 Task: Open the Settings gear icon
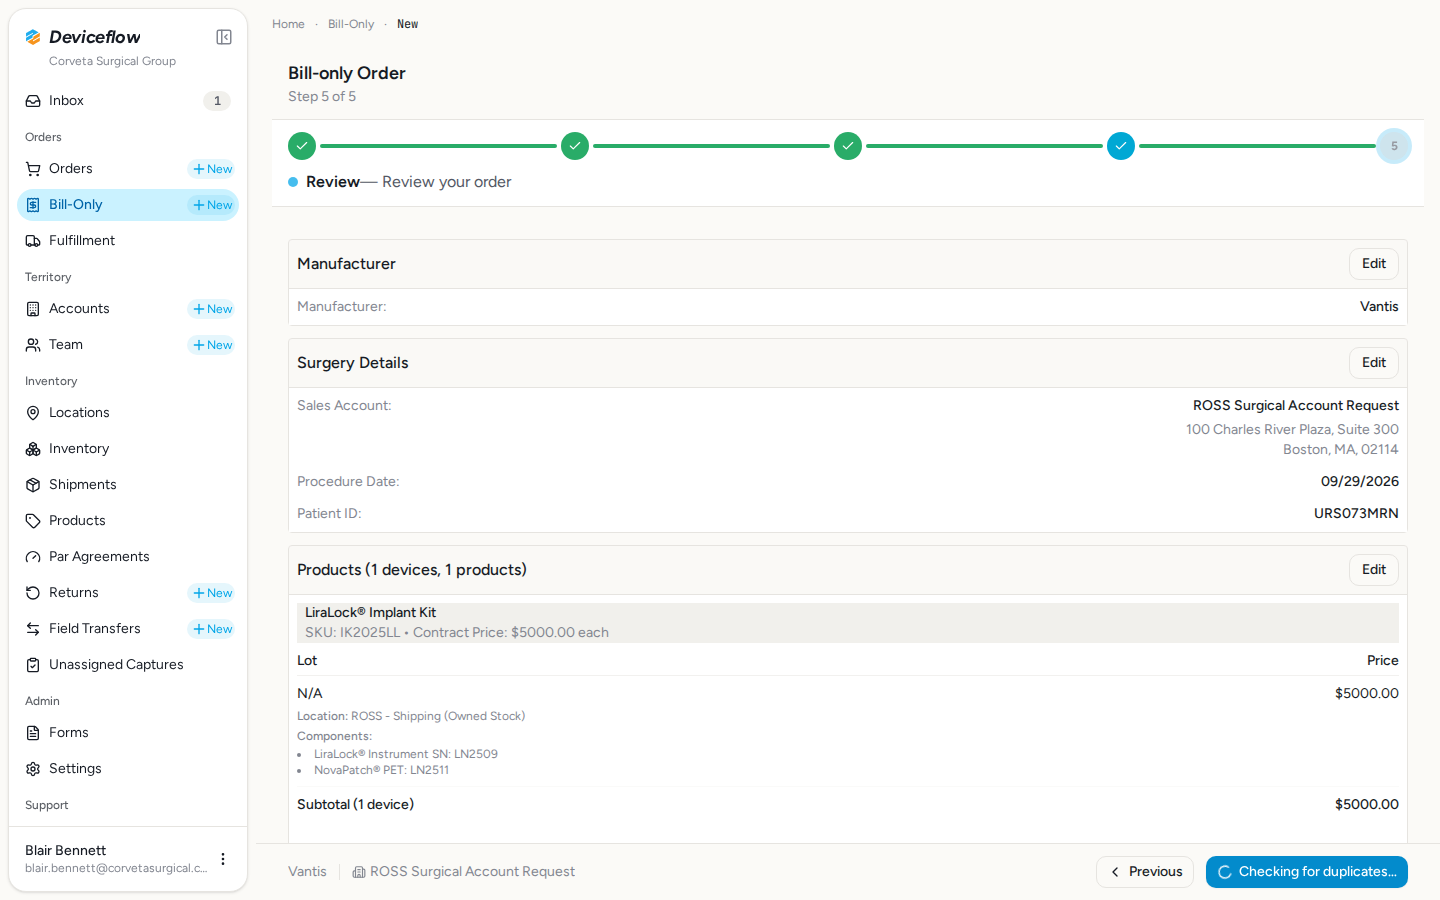(x=33, y=769)
